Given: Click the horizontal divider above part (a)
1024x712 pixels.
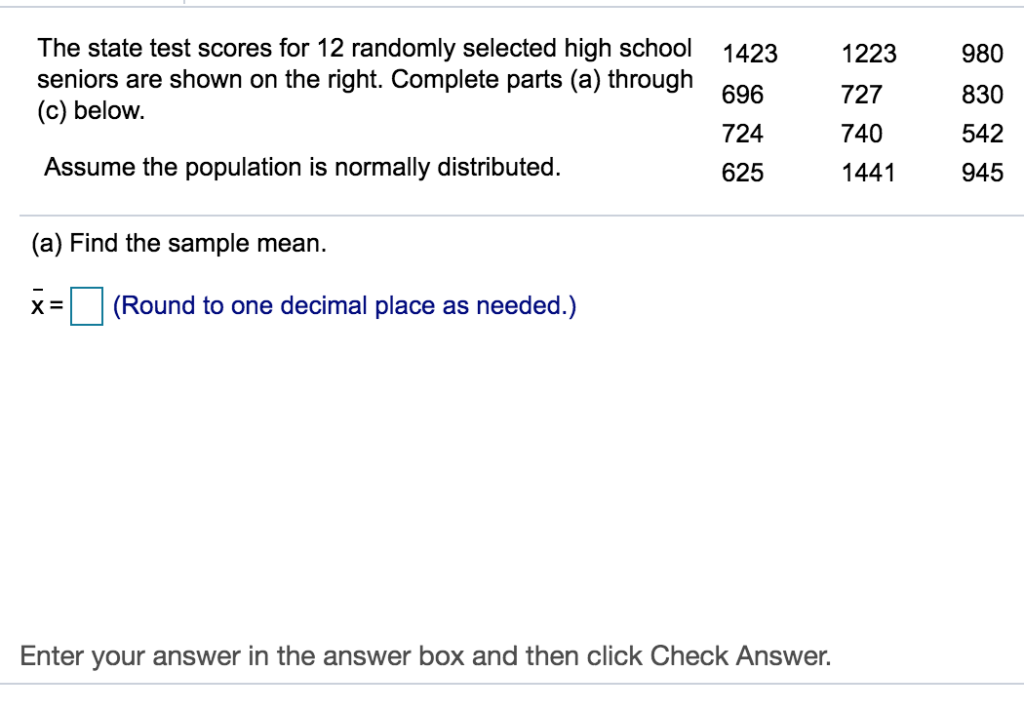Looking at the screenshot, I should coord(512,212).
